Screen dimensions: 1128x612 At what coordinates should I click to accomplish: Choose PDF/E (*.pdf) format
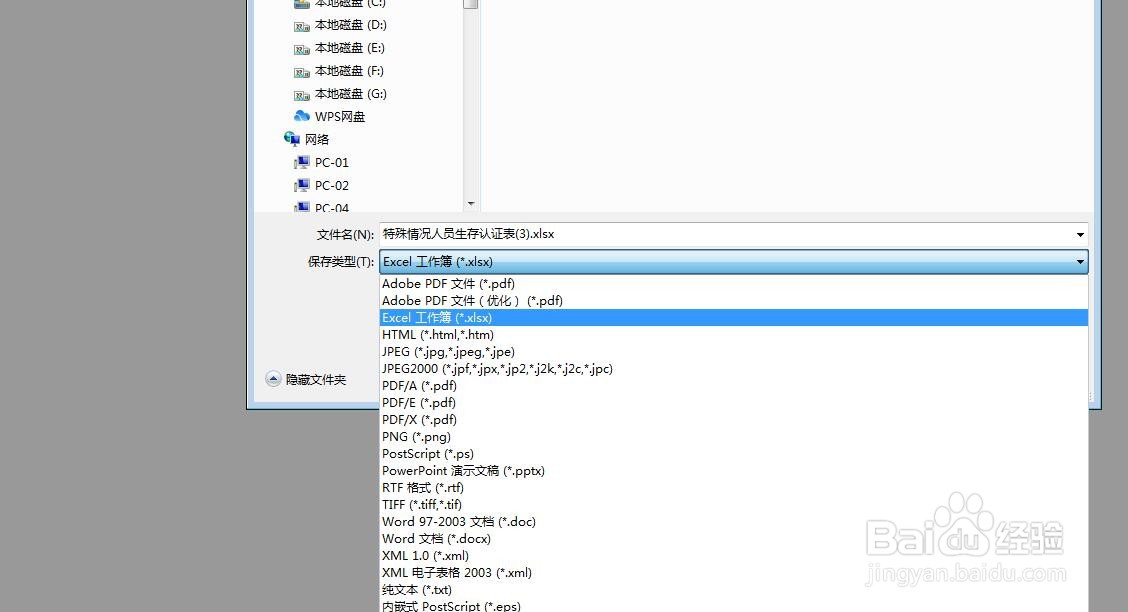click(734, 403)
